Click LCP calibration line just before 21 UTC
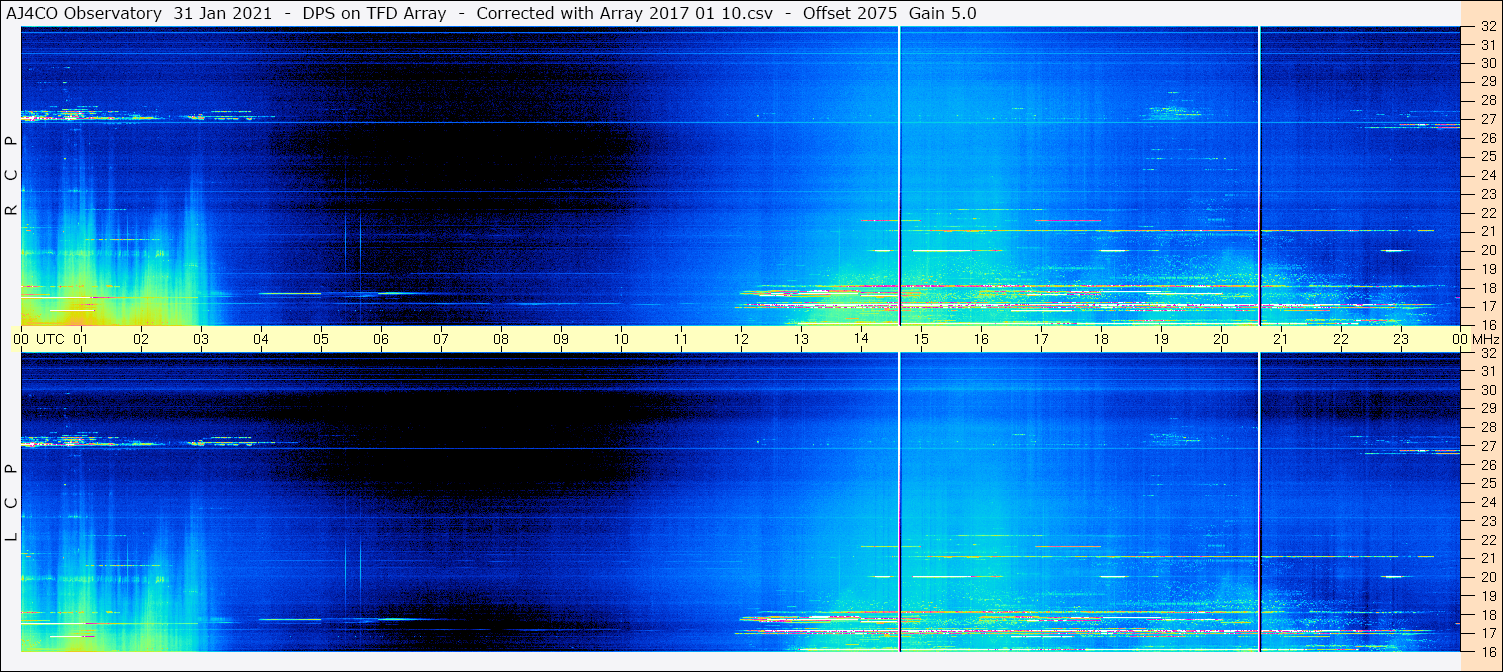This screenshot has width=1503, height=672. [1260, 502]
